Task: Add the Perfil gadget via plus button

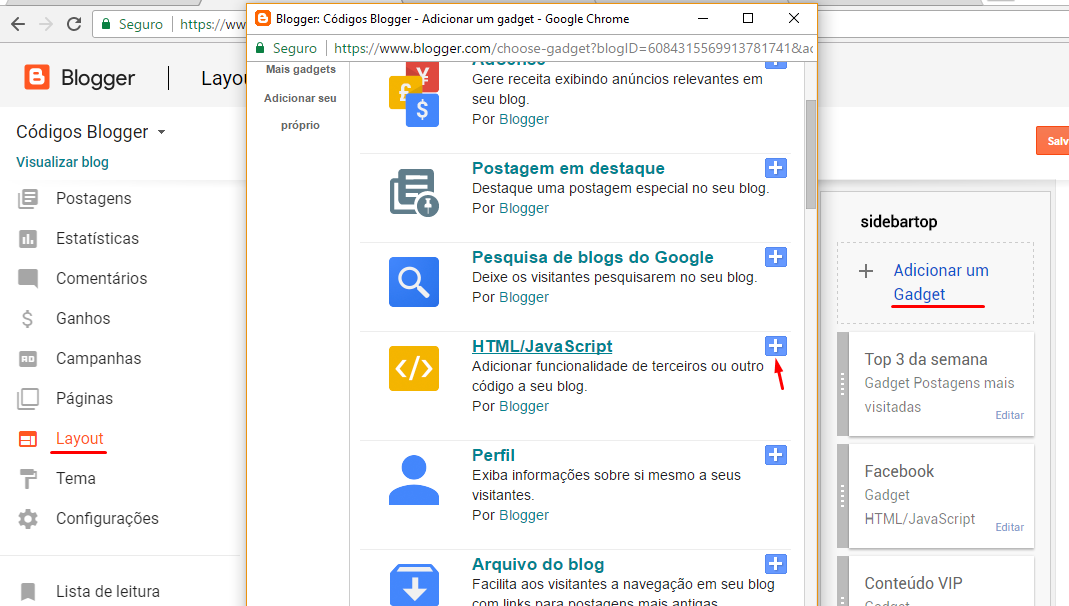Action: 776,455
